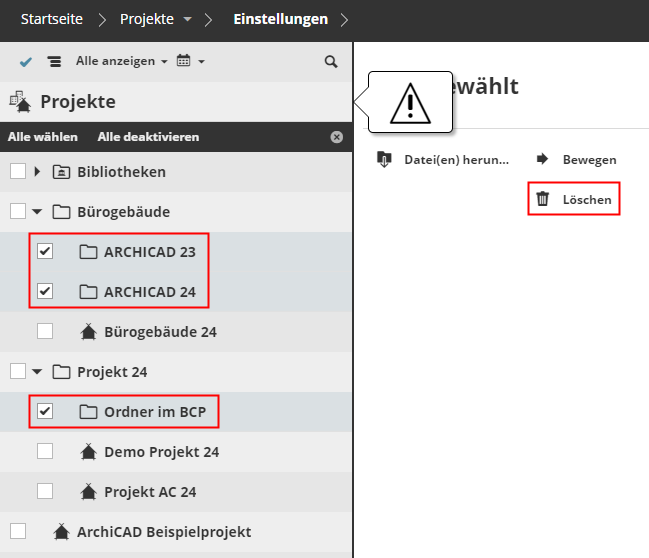Click the calendar filter icon
The width and height of the screenshot is (649, 558).
tap(184, 62)
